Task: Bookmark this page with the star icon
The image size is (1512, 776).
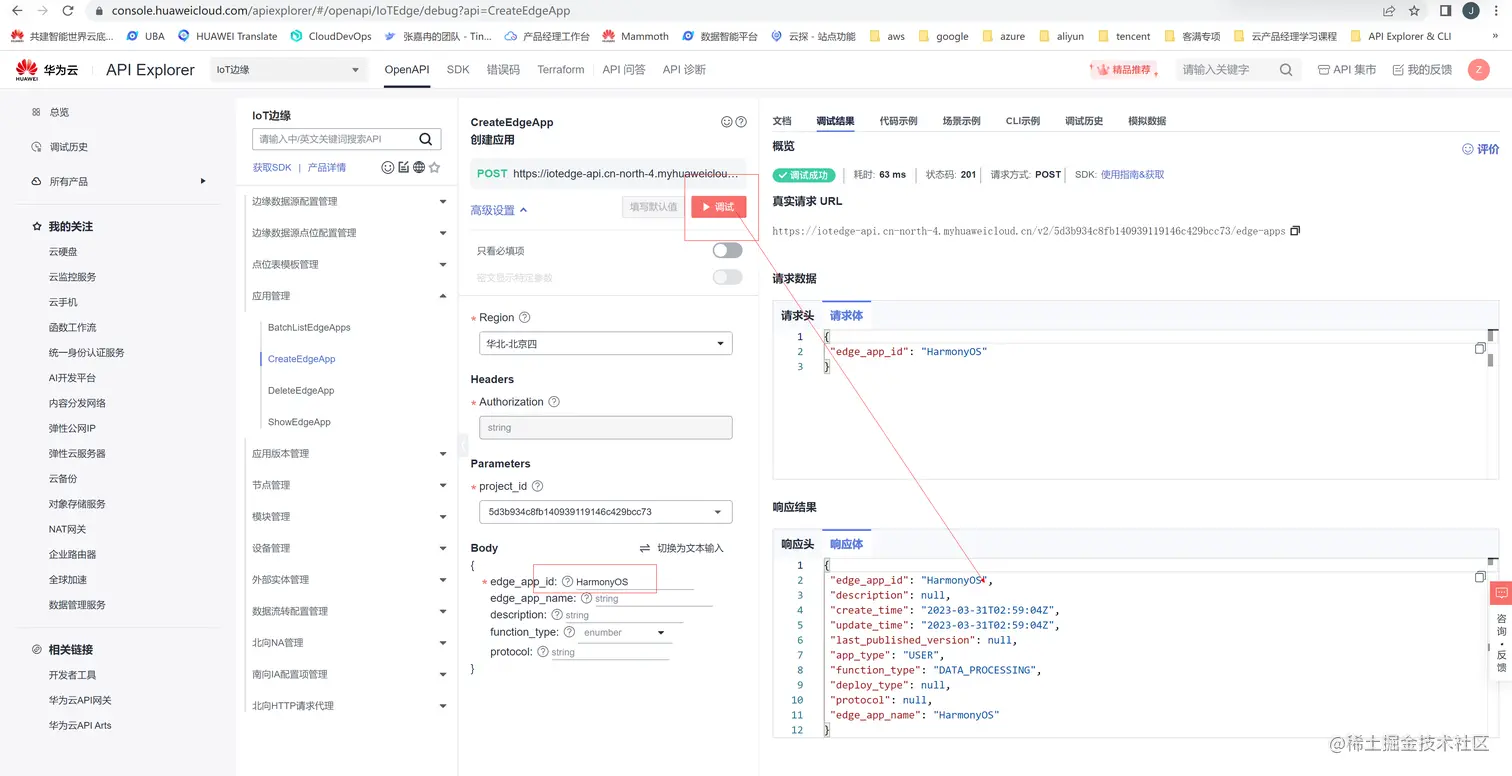Action: (1414, 11)
